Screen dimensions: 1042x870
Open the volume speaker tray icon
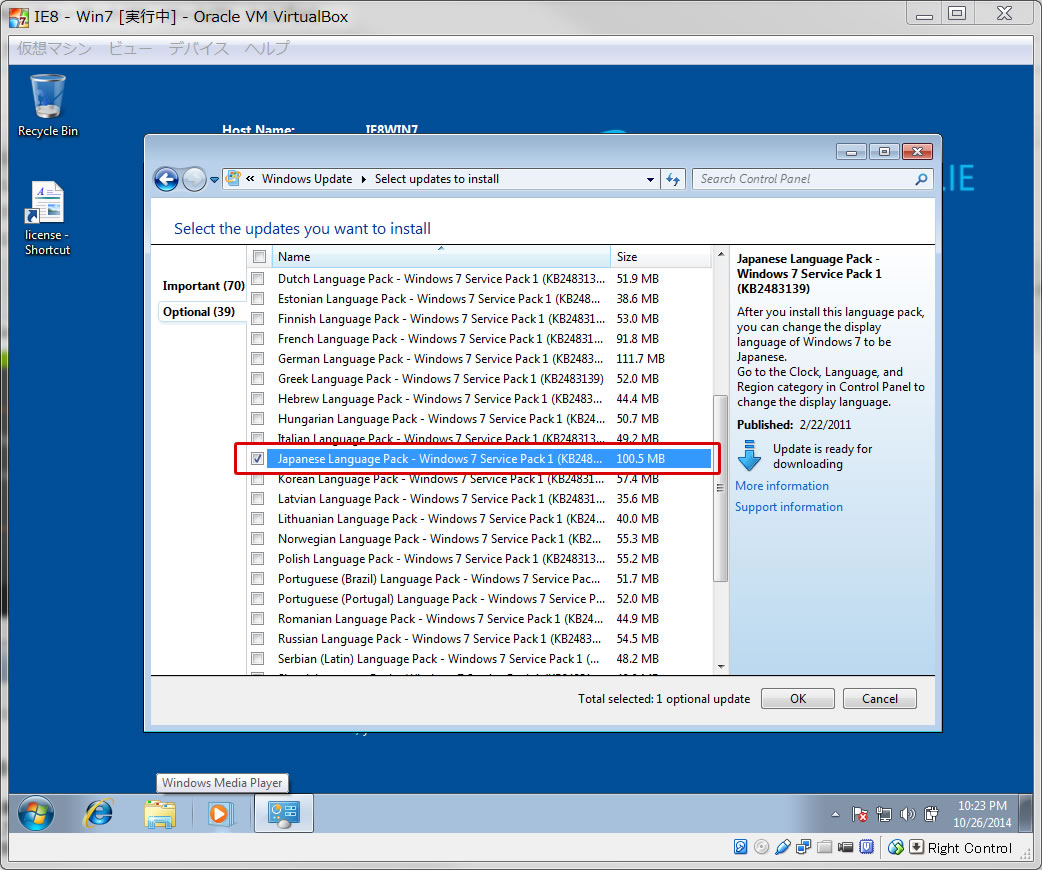907,814
